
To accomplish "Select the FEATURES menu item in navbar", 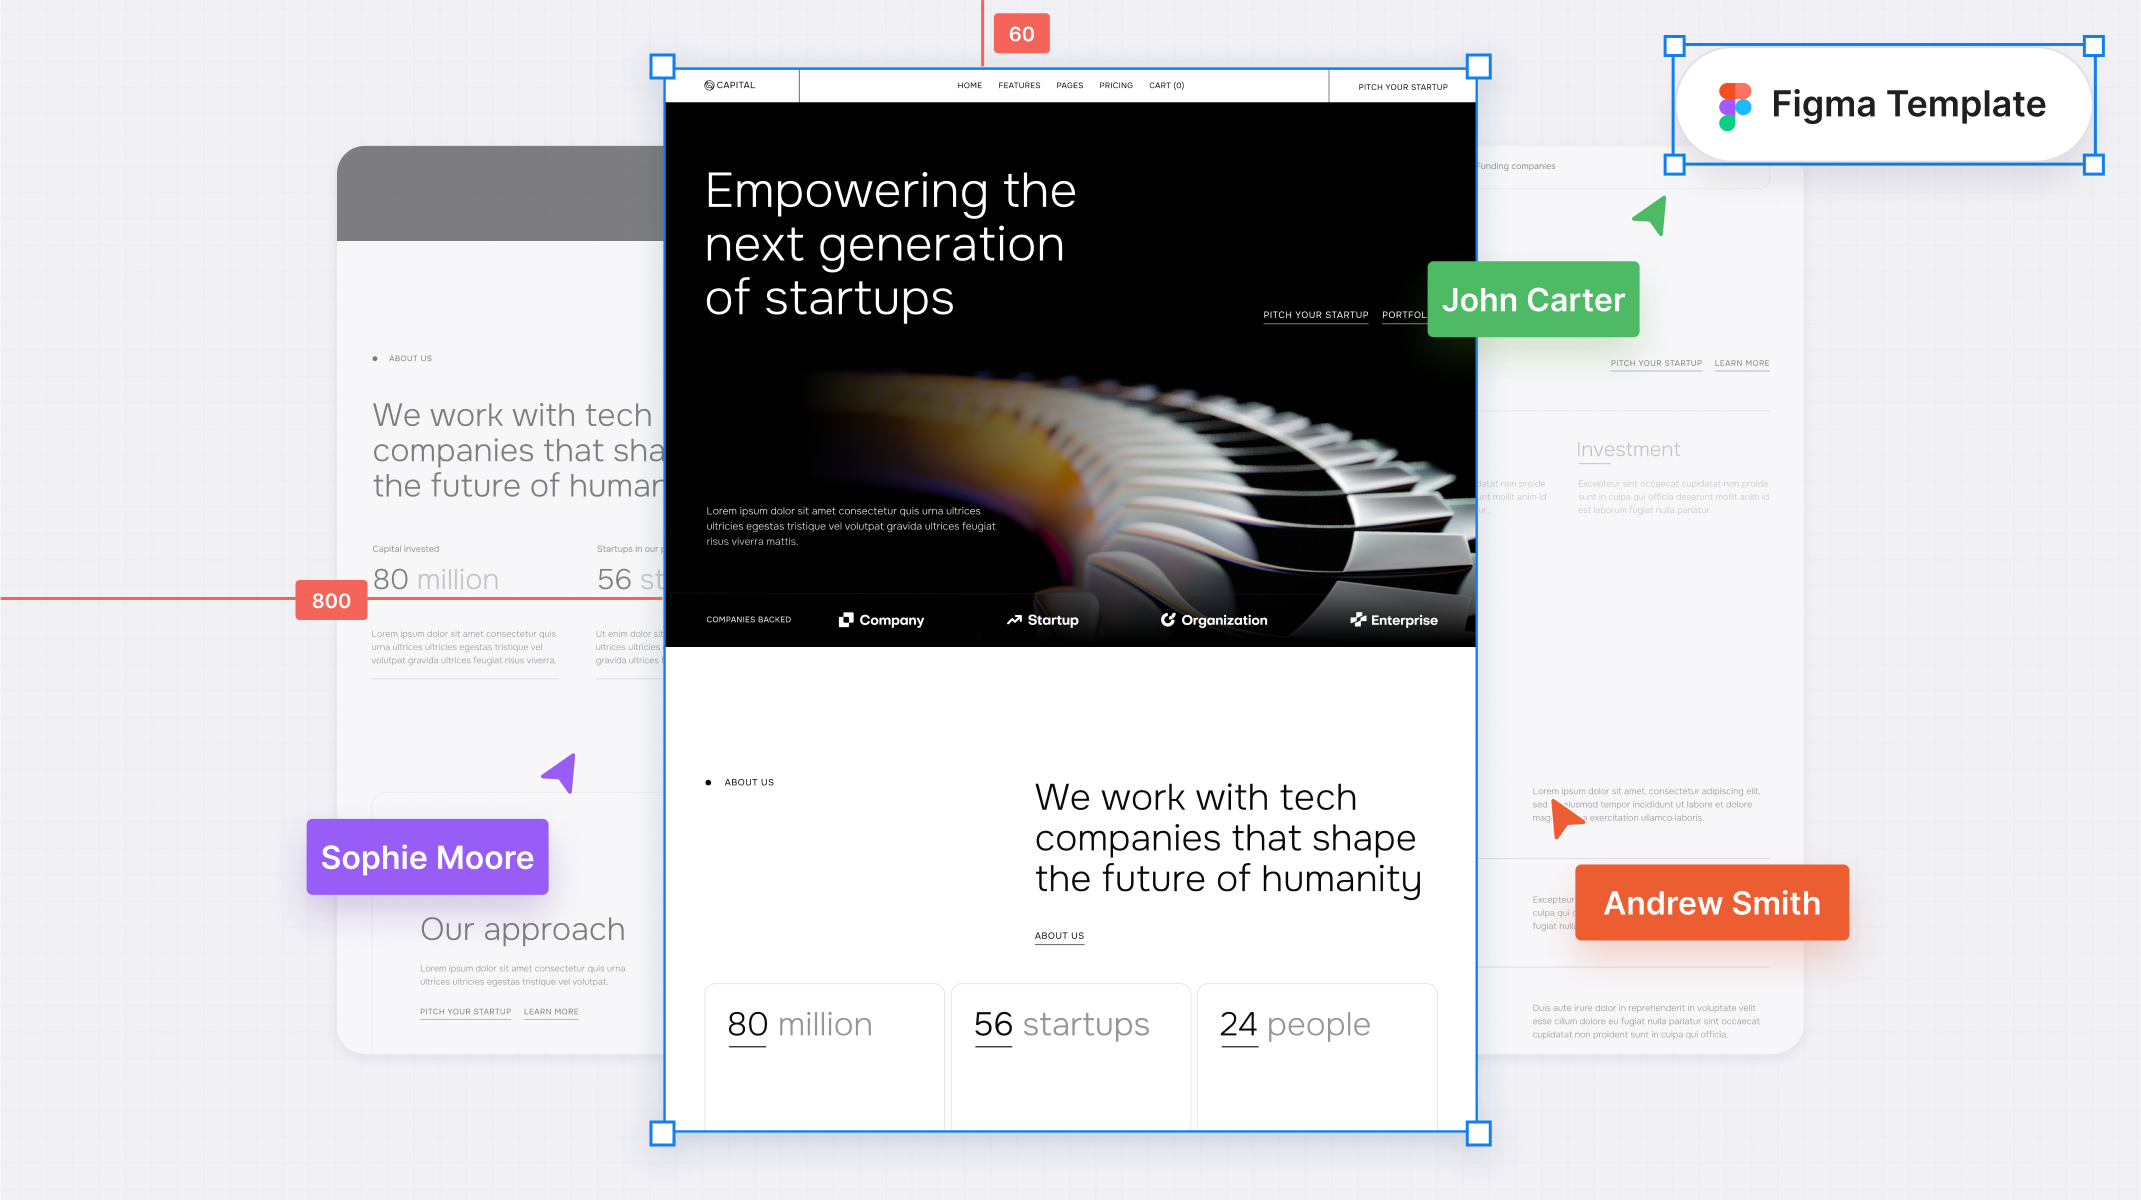I will 1019,84.
